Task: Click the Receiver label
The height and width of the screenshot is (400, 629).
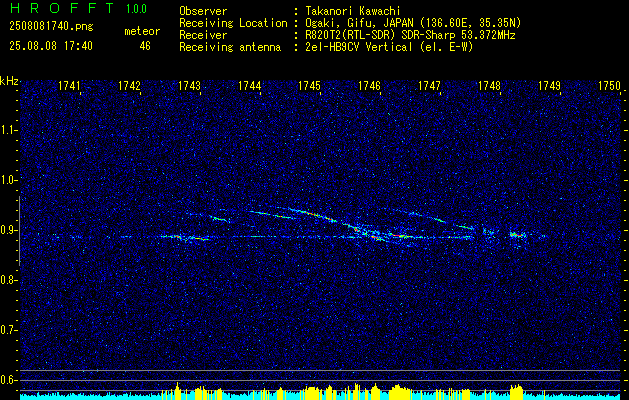Action: click(203, 35)
